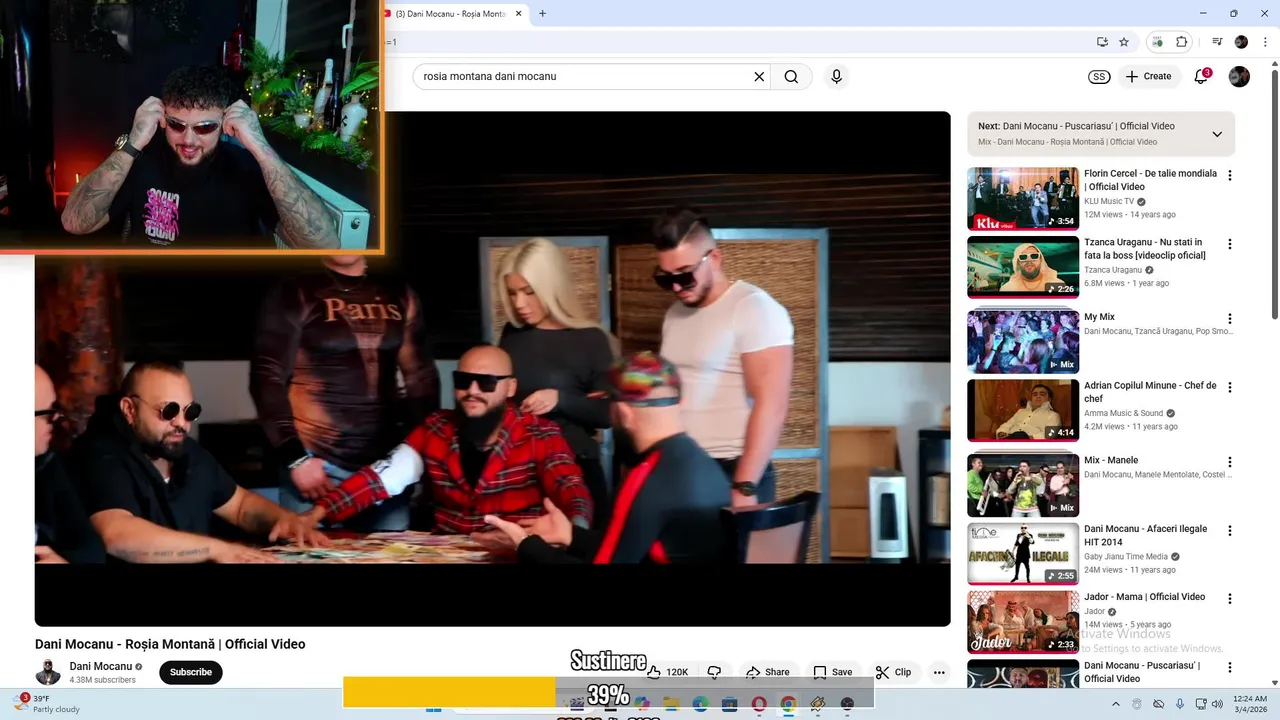Image resolution: width=1280 pixels, height=720 pixels.
Task: Open Mix - Manele thumbnail
Action: pyautogui.click(x=1023, y=484)
